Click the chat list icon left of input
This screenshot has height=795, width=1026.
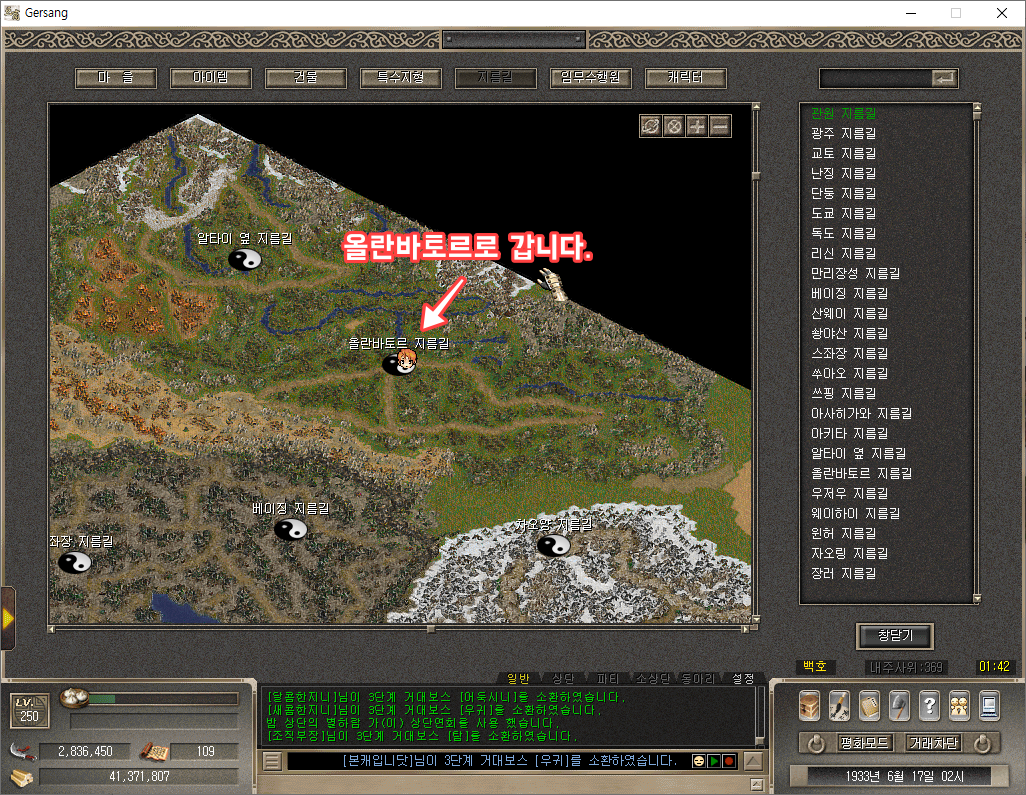(272, 761)
